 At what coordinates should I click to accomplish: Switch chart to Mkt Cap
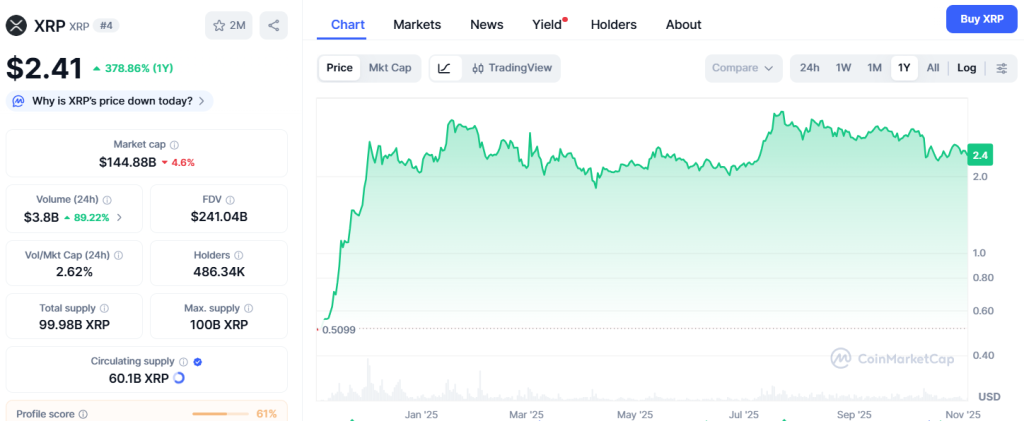(390, 68)
